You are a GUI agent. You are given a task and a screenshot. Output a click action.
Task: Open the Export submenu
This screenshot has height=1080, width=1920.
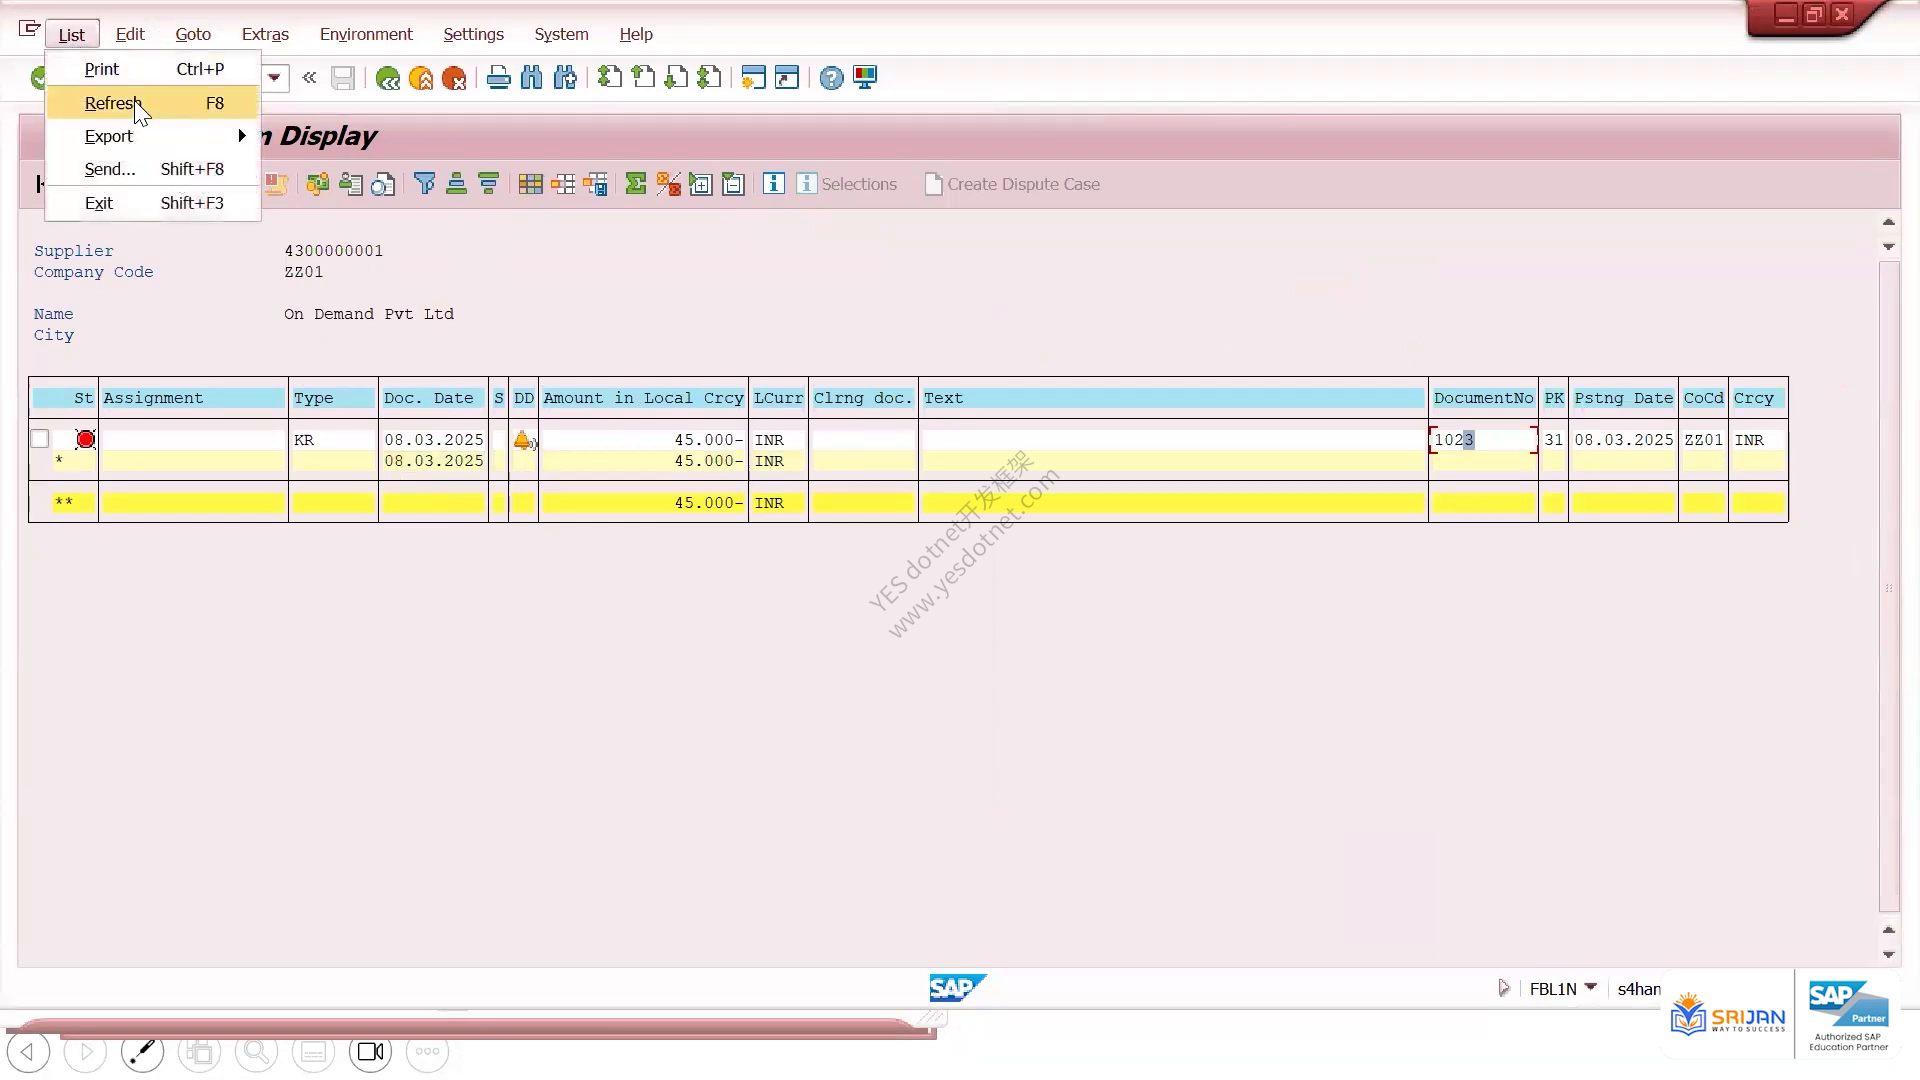coord(153,136)
